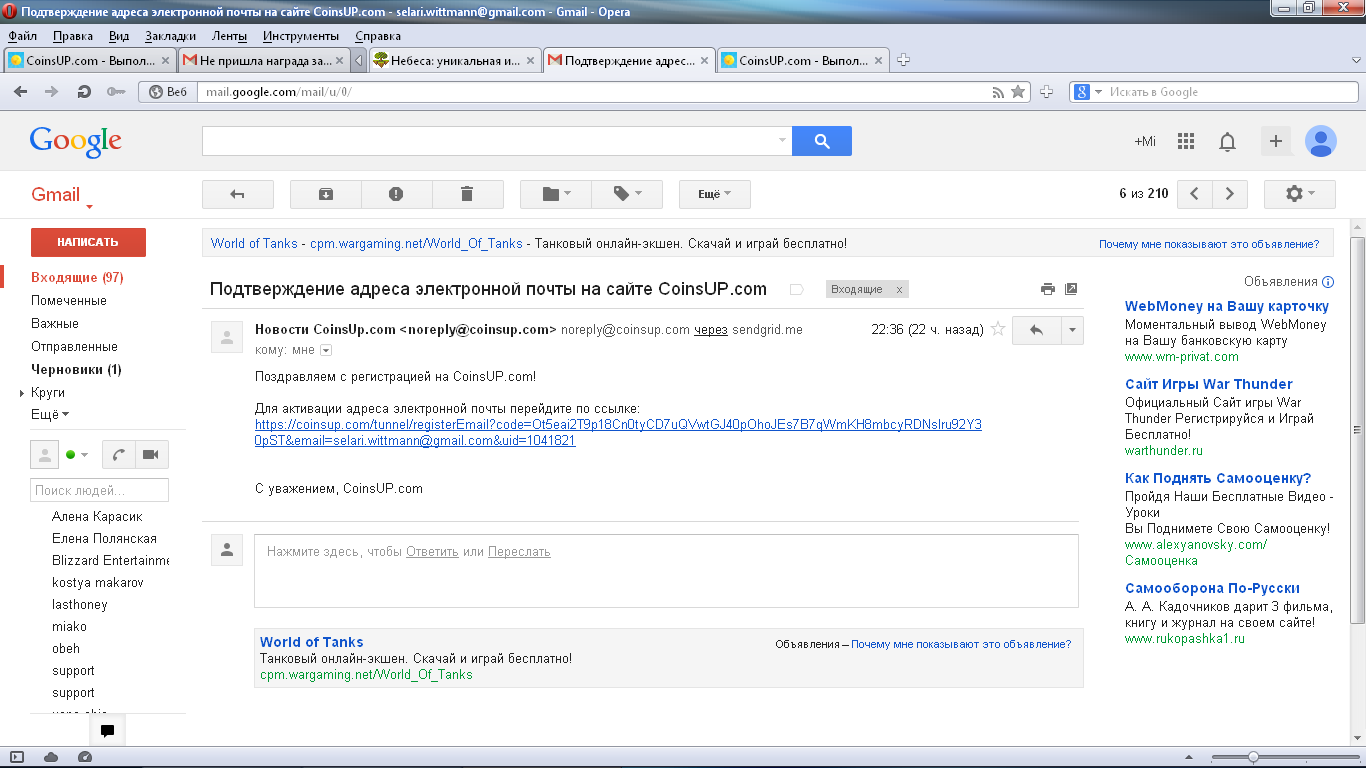Switch to the Небеса: уникальная и... tab
Viewport: 1366px width, 768px height.
pyautogui.click(x=454, y=60)
